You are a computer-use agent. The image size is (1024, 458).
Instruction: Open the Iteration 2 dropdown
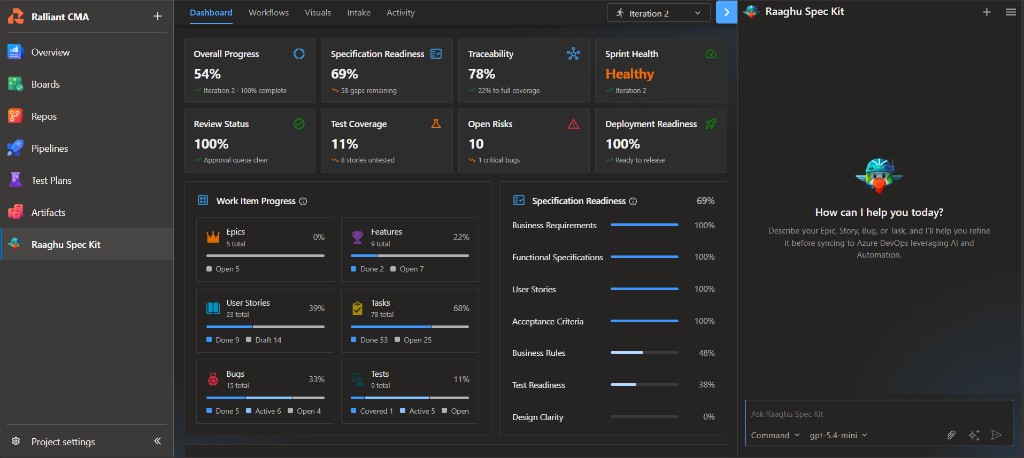(659, 13)
